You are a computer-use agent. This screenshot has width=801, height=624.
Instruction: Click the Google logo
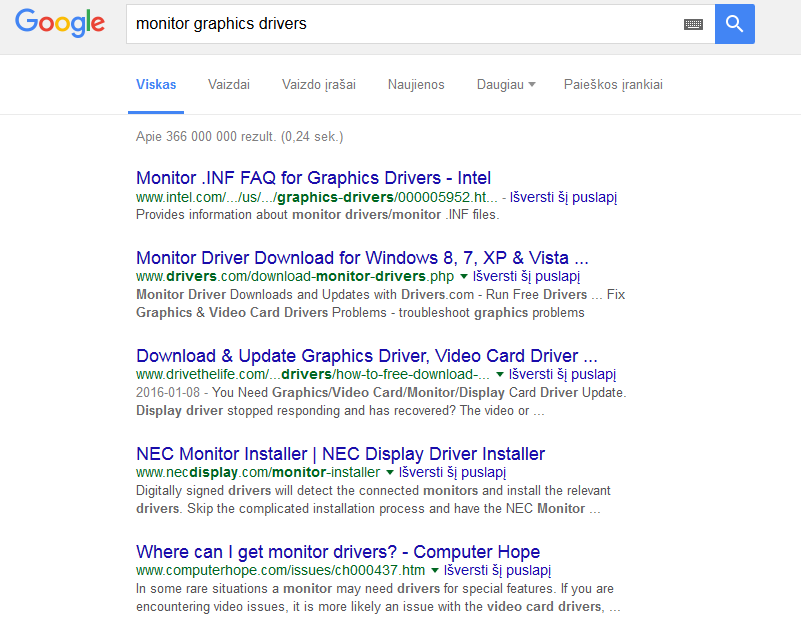(60, 23)
